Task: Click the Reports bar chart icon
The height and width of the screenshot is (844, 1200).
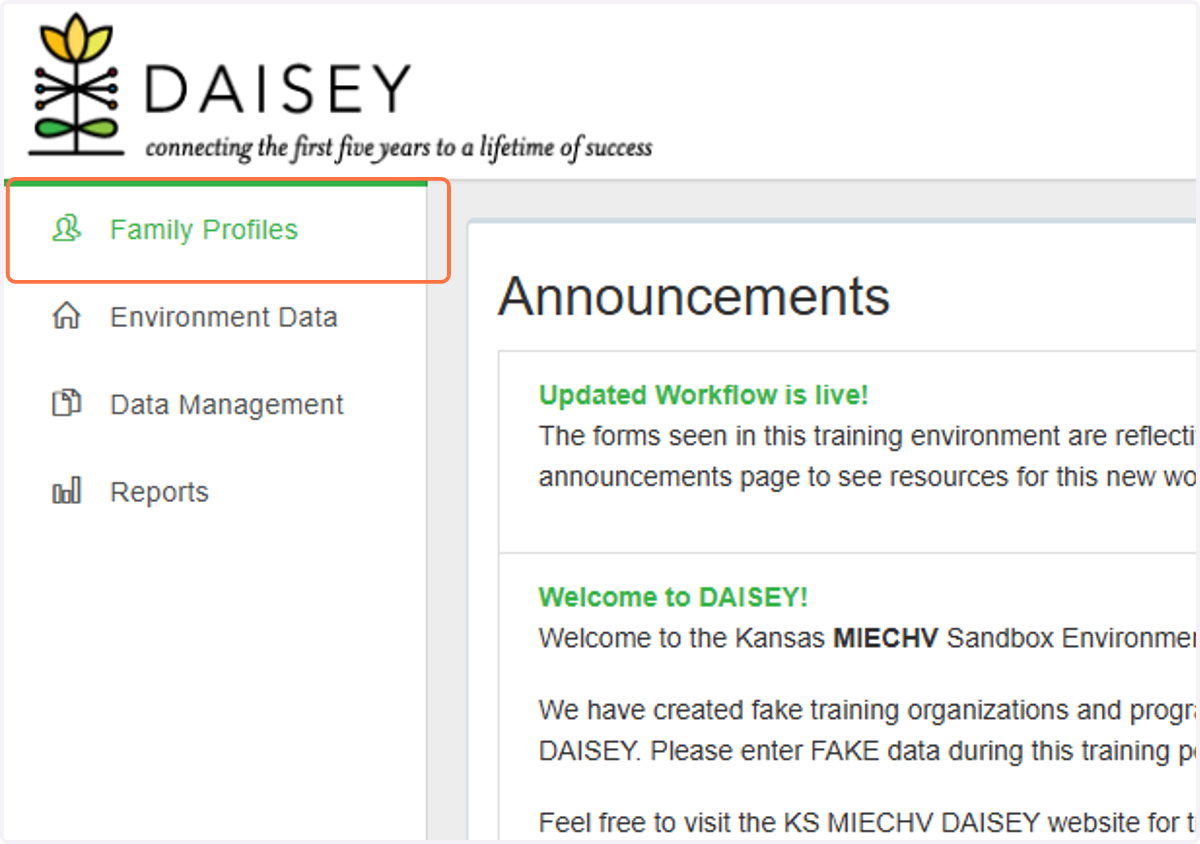Action: [x=66, y=492]
